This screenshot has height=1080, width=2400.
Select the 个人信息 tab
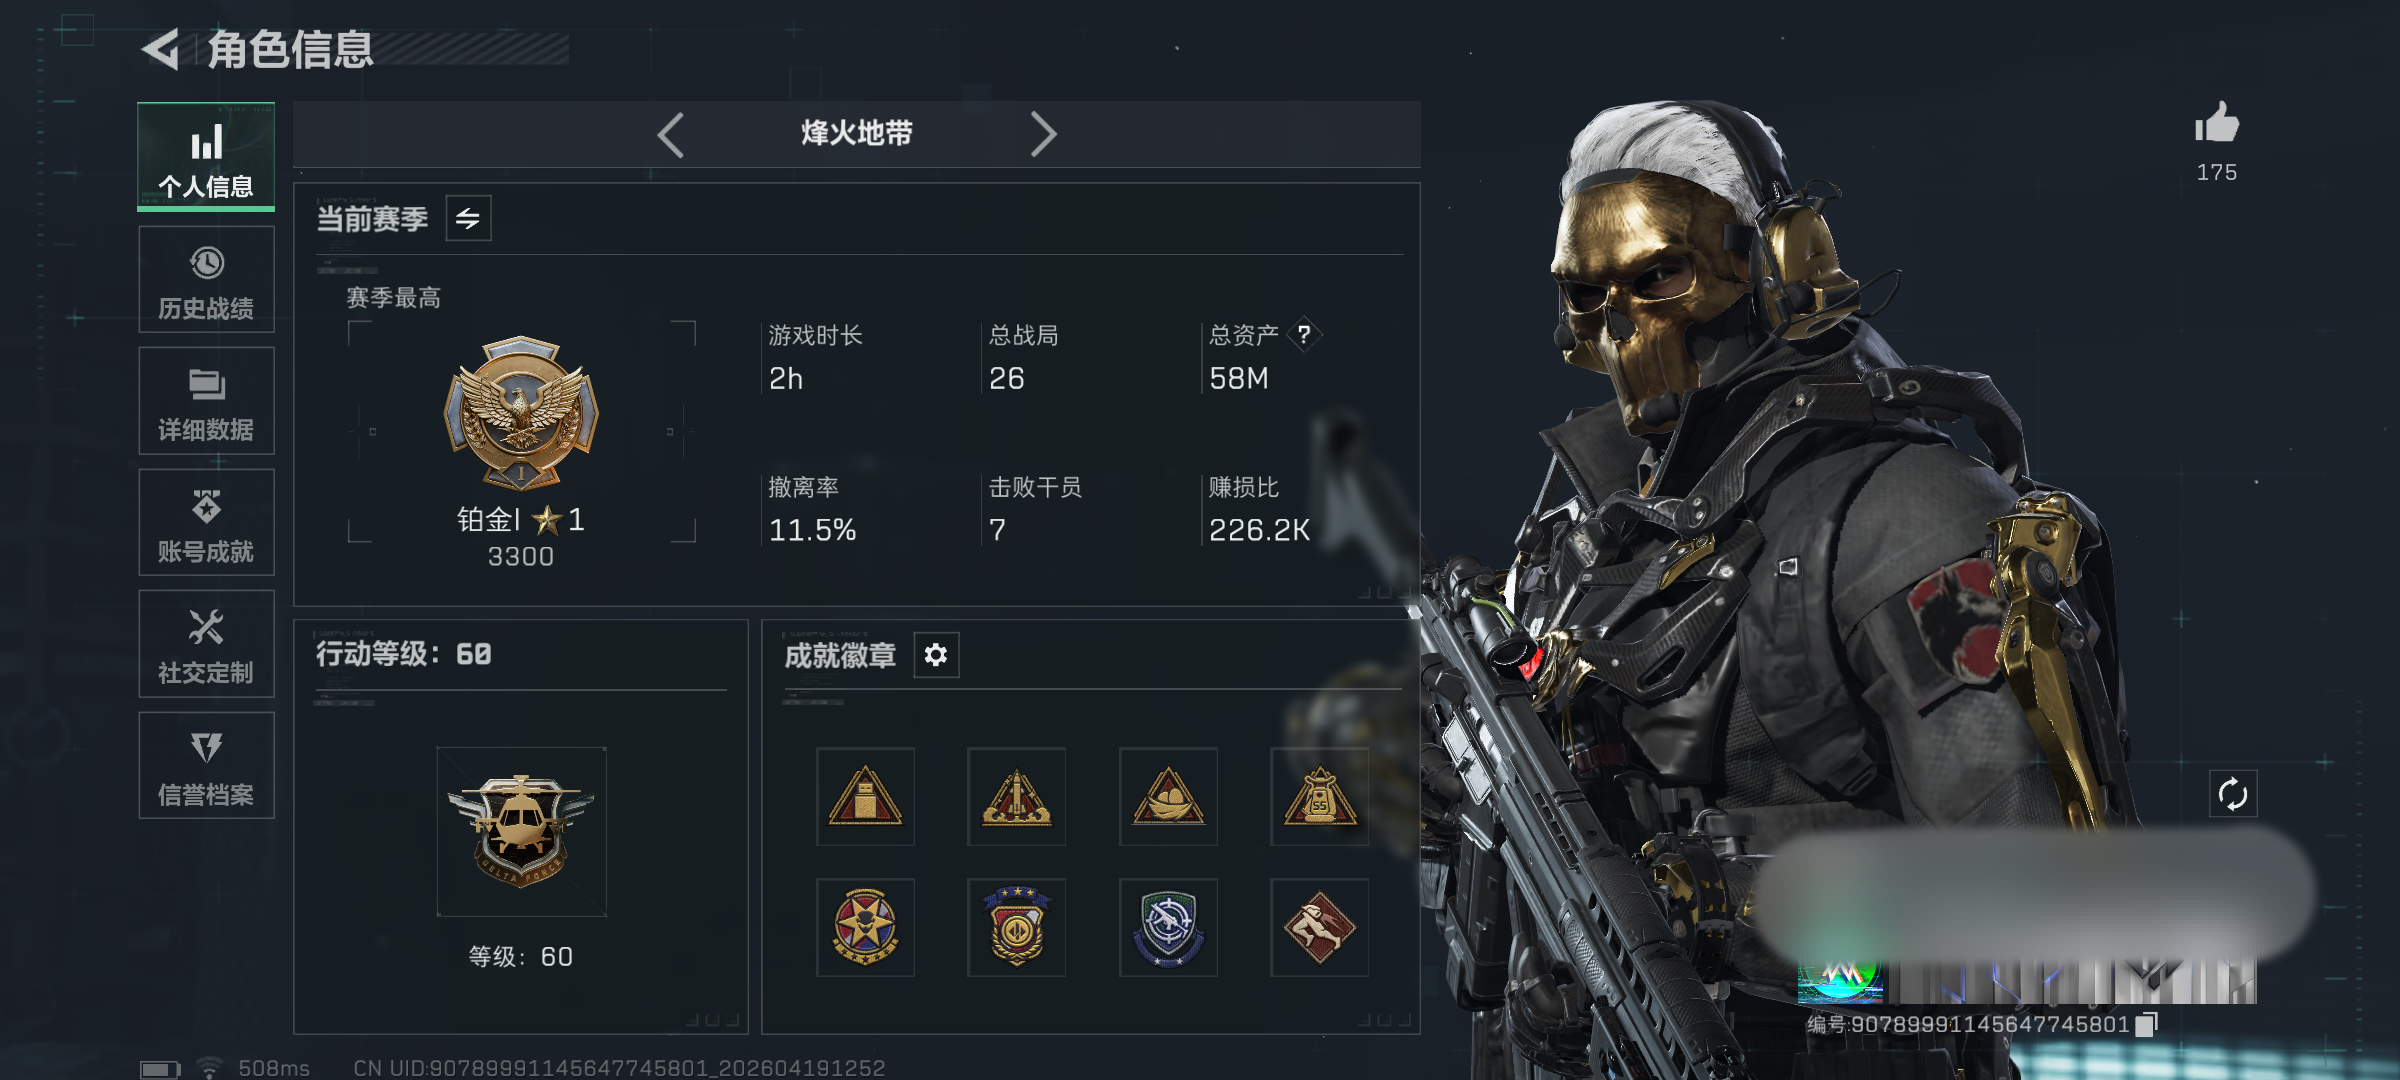[x=206, y=157]
